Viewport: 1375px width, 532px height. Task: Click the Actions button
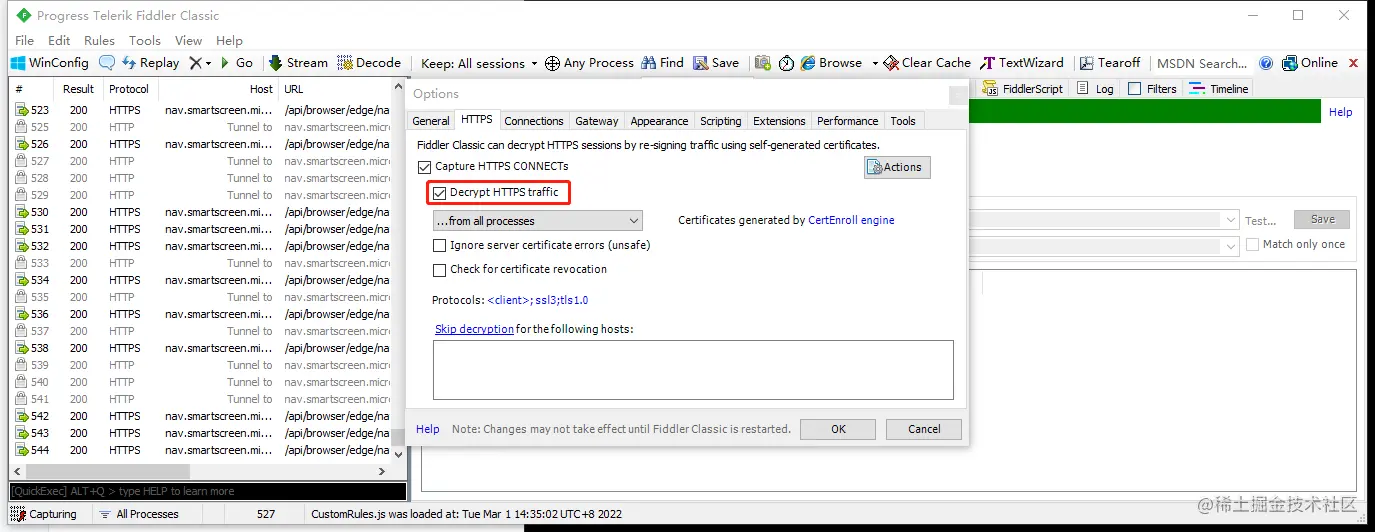(x=897, y=167)
